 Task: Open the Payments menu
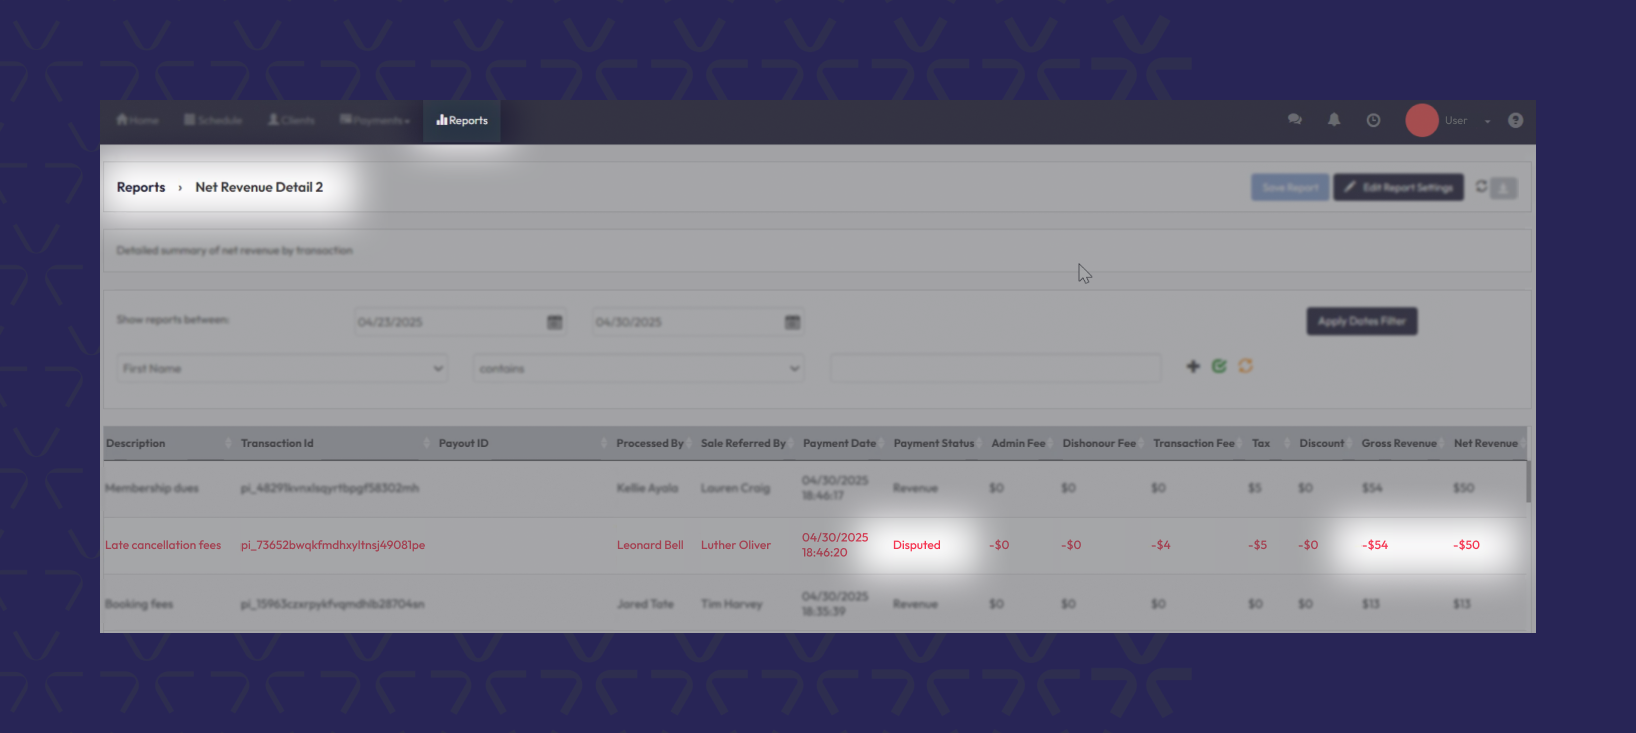point(375,120)
